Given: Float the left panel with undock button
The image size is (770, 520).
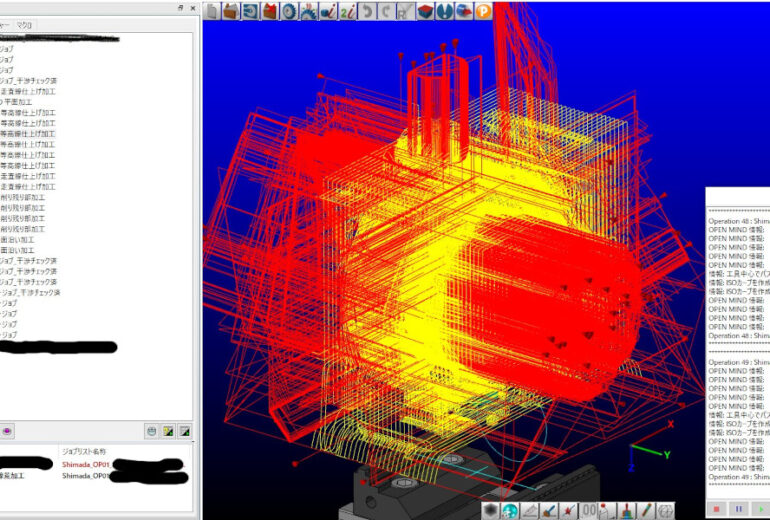Looking at the screenshot, I should tap(180, 7).
